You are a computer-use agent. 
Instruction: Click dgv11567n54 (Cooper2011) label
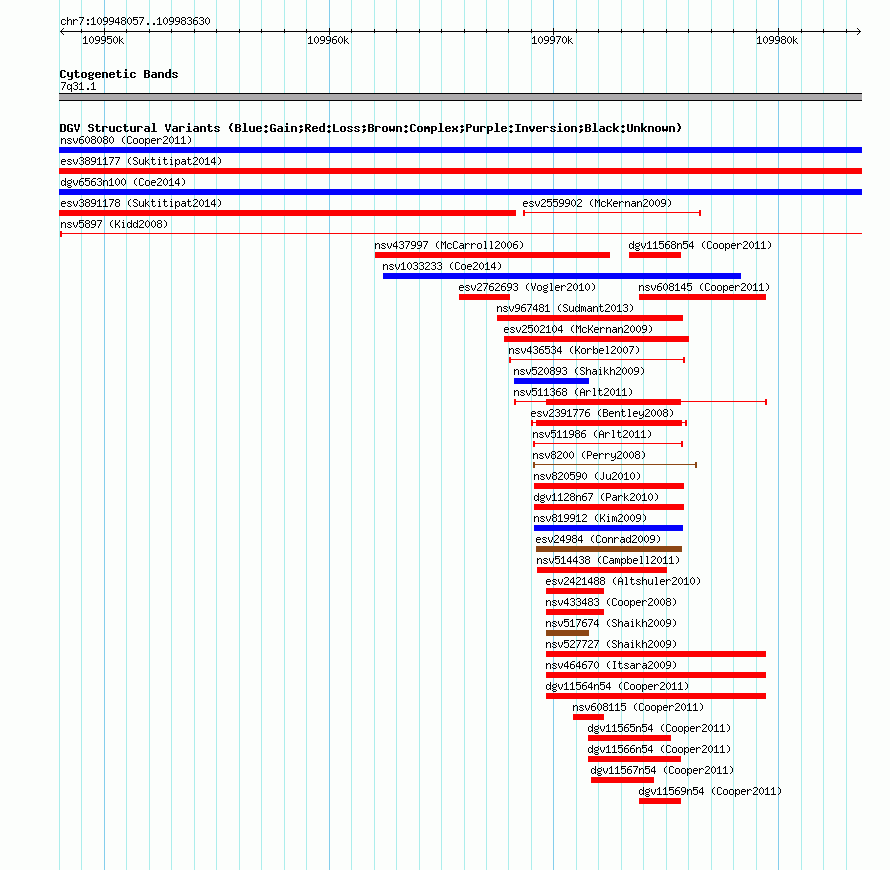[662, 770]
